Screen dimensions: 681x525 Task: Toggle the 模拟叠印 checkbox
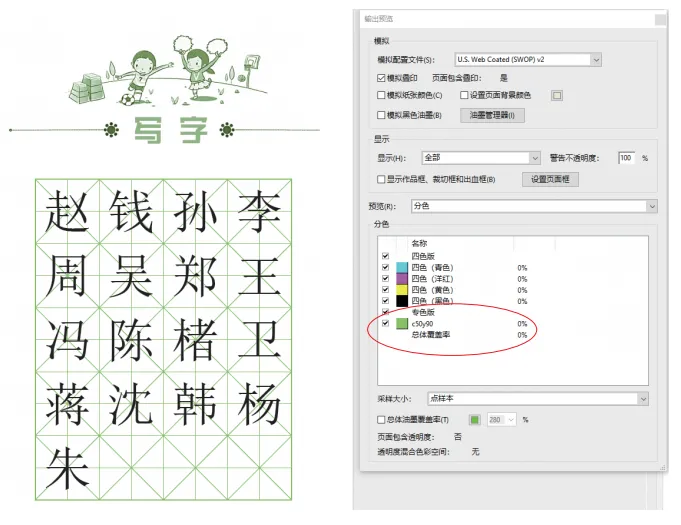coord(381,78)
